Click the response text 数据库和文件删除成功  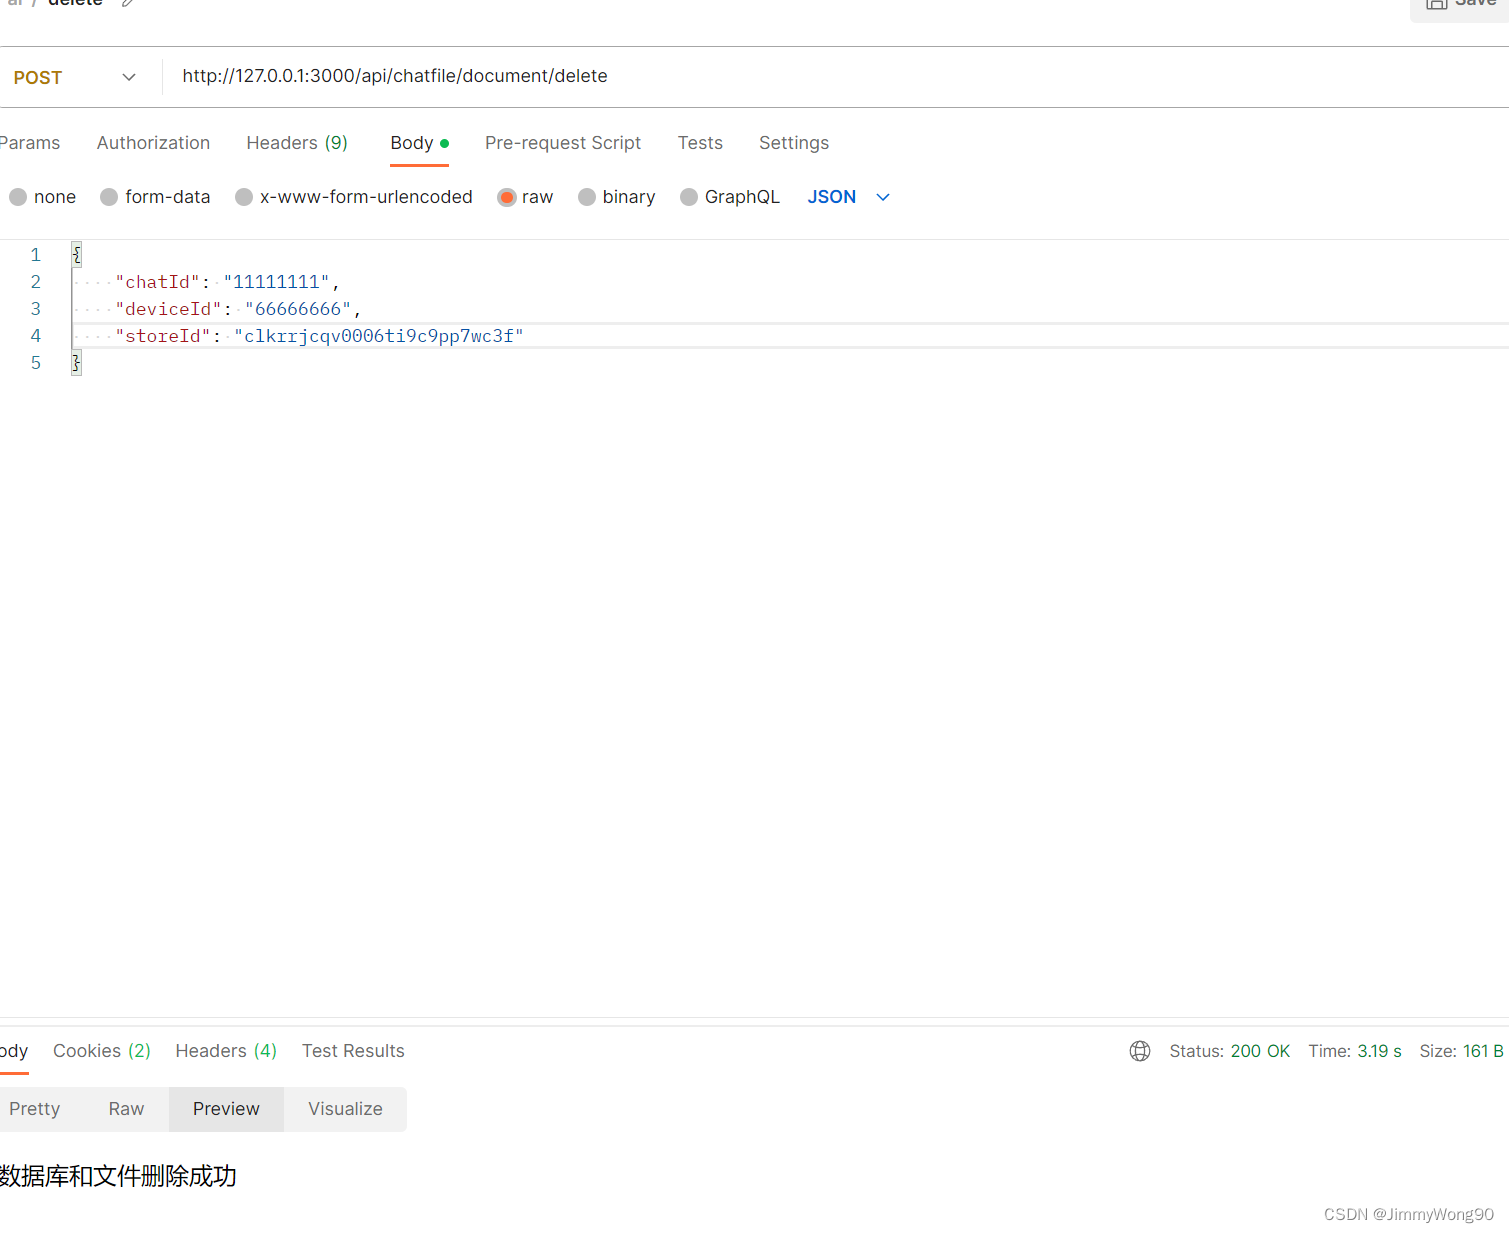pyautogui.click(x=118, y=1176)
